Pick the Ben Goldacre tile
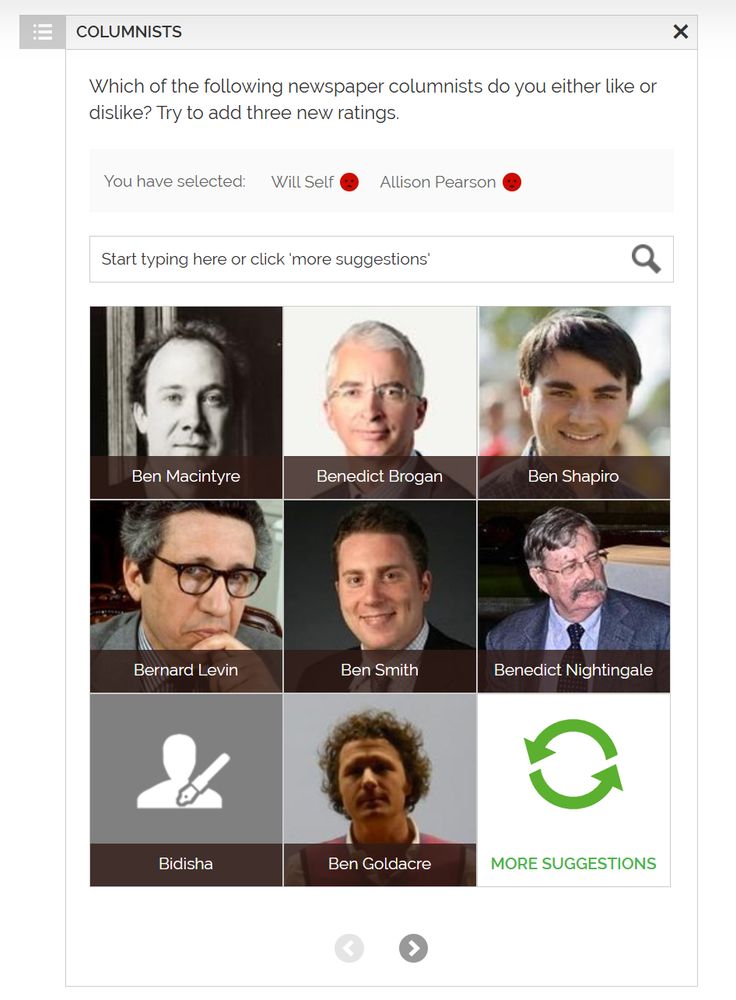Screen dimensions: 736x1000 pyautogui.click(x=379, y=790)
